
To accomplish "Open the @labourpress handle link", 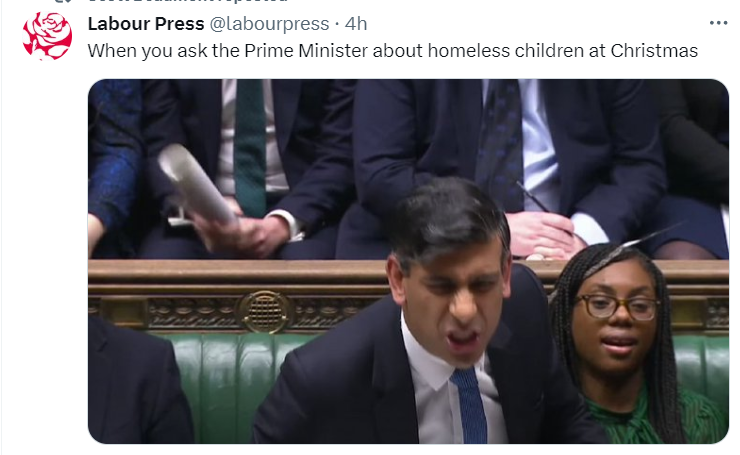I will 269,24.
